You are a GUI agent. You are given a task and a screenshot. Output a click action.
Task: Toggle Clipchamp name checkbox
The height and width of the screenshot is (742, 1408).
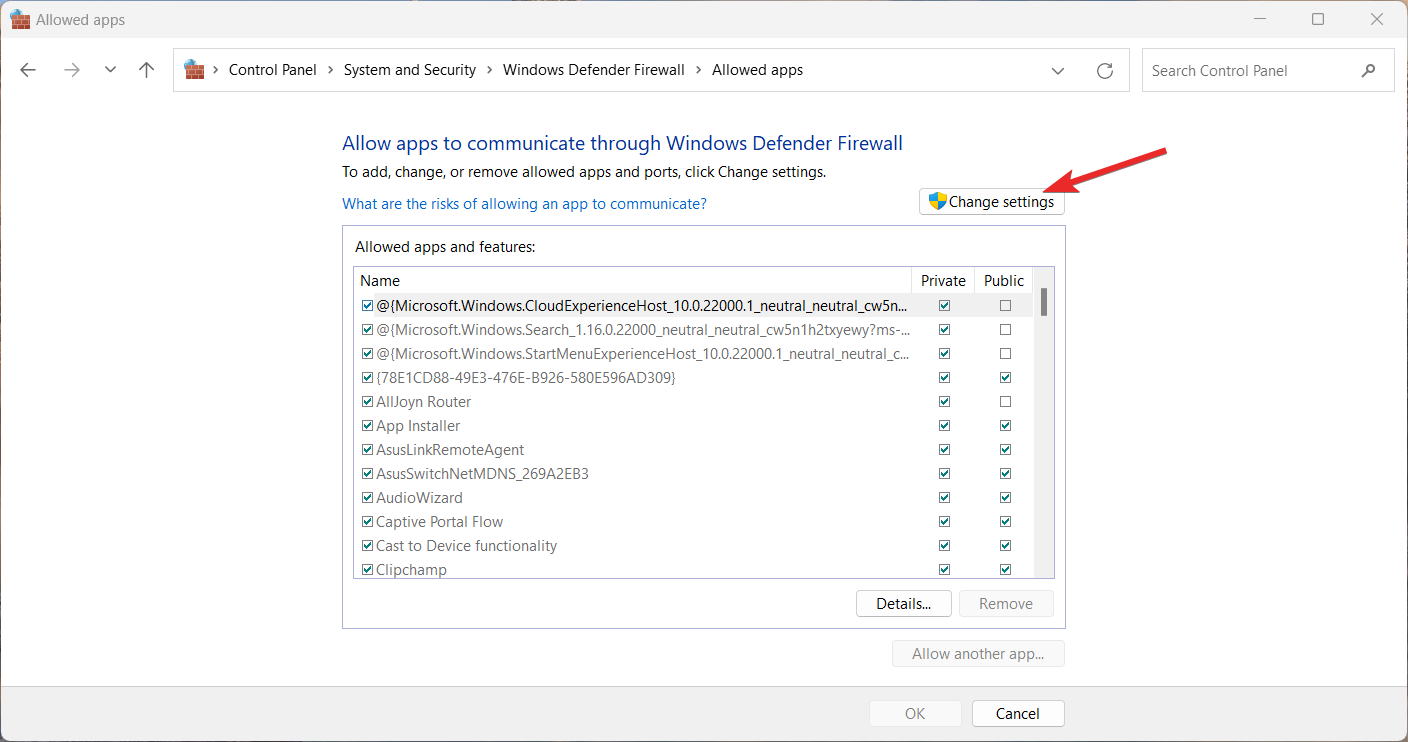[x=367, y=569]
